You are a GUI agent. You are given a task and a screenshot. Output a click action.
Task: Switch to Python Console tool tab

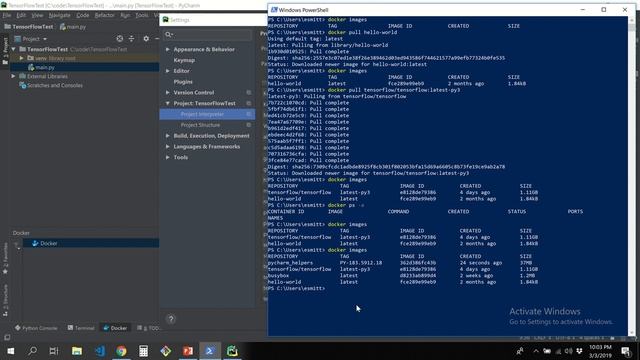coord(36,328)
